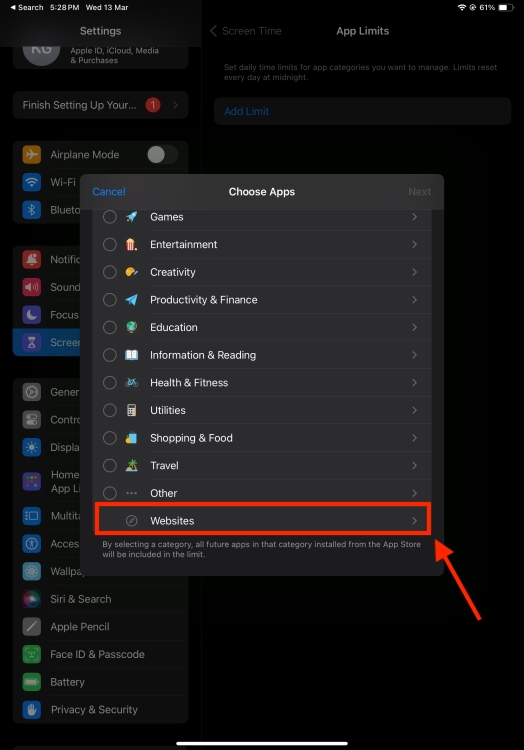Select the Games category radio circle

point(109,217)
